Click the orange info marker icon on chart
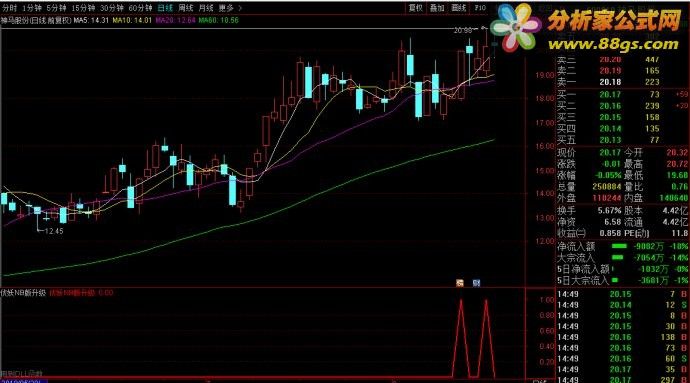Viewport: 690px width, 383px height. pos(460,283)
